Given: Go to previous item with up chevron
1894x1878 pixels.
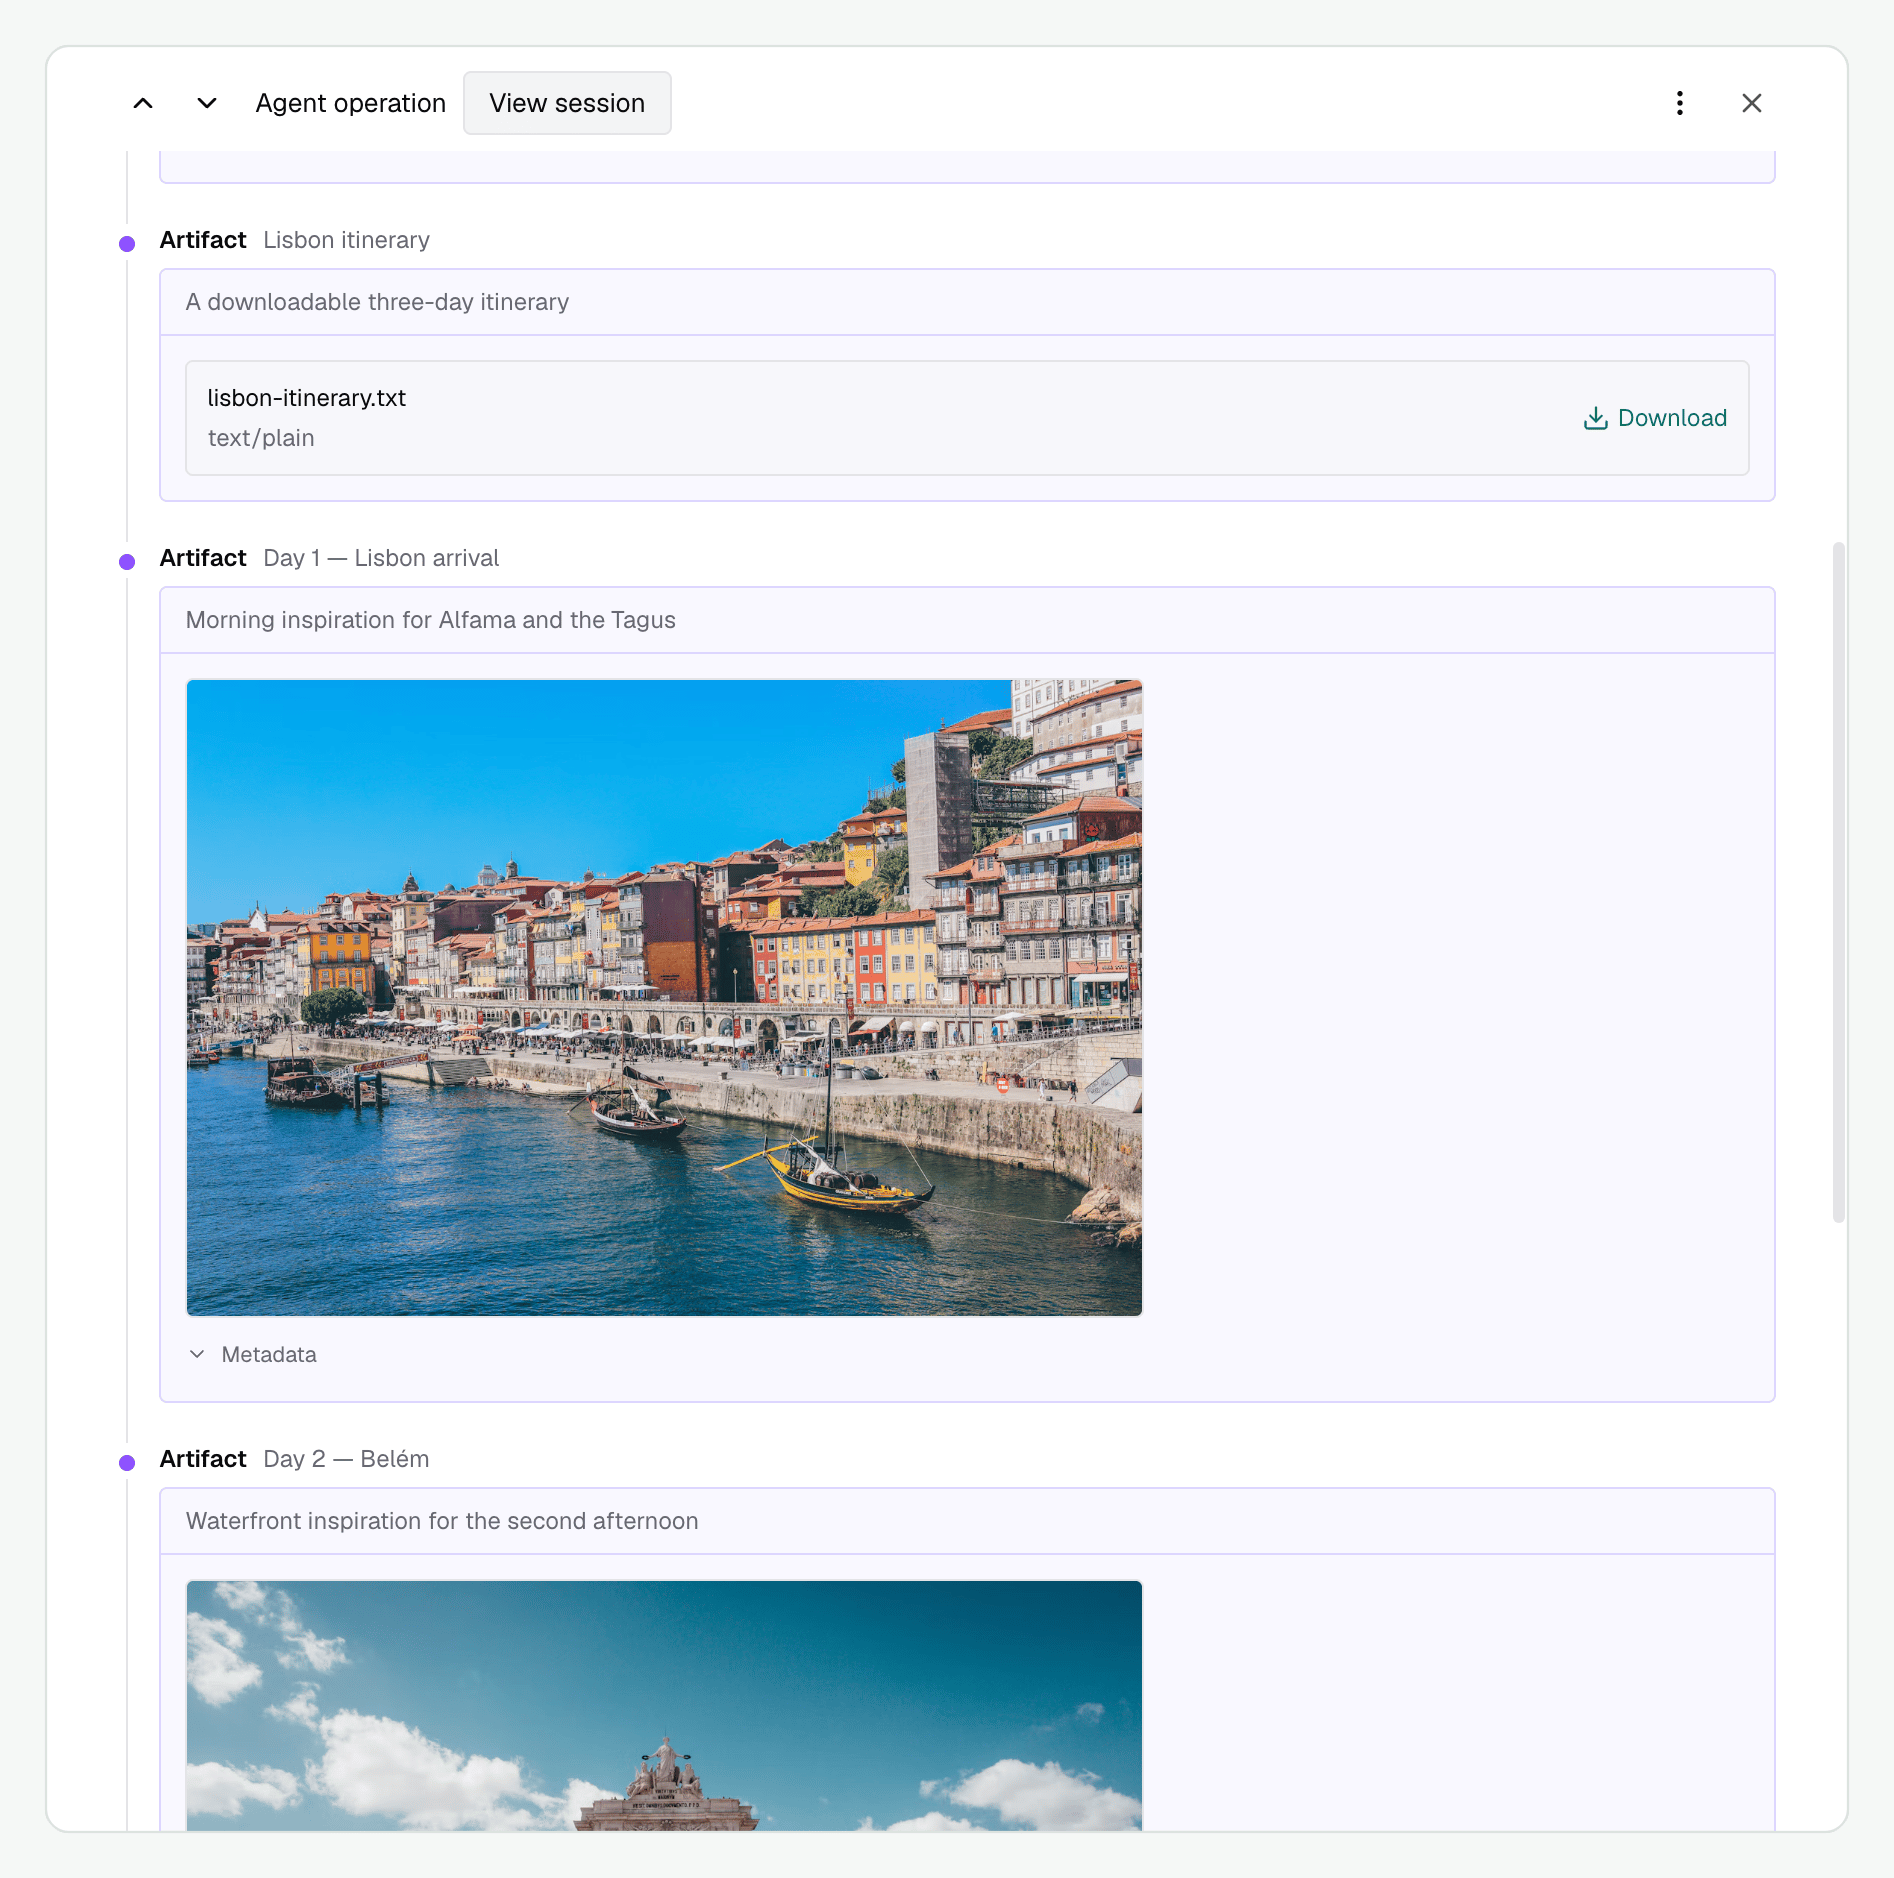Looking at the screenshot, I should (x=143, y=103).
